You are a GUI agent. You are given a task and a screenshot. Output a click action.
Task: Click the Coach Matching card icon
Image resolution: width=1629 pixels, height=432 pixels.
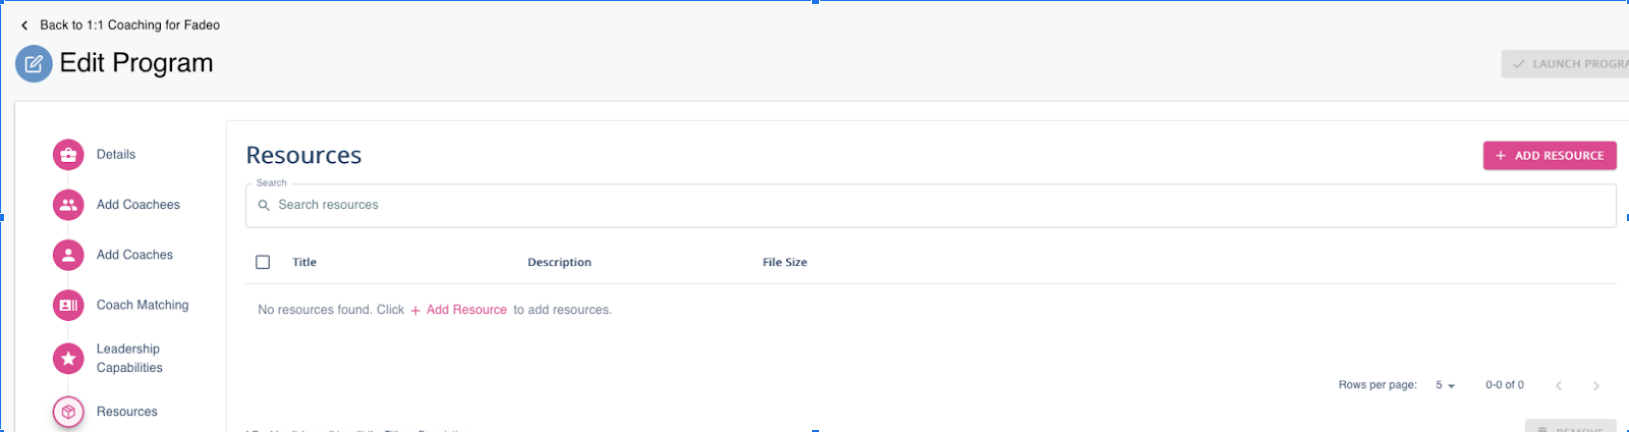[x=68, y=305]
